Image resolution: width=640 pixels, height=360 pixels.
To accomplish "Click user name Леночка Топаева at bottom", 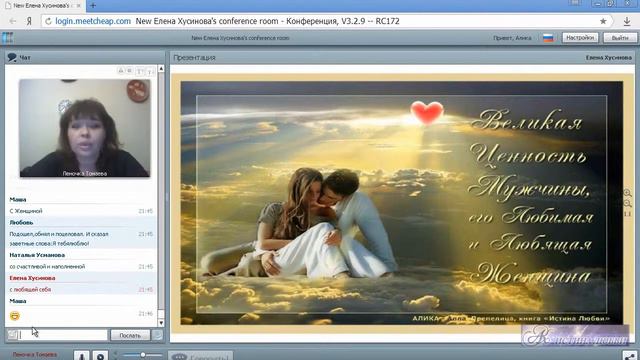I will (35, 355).
